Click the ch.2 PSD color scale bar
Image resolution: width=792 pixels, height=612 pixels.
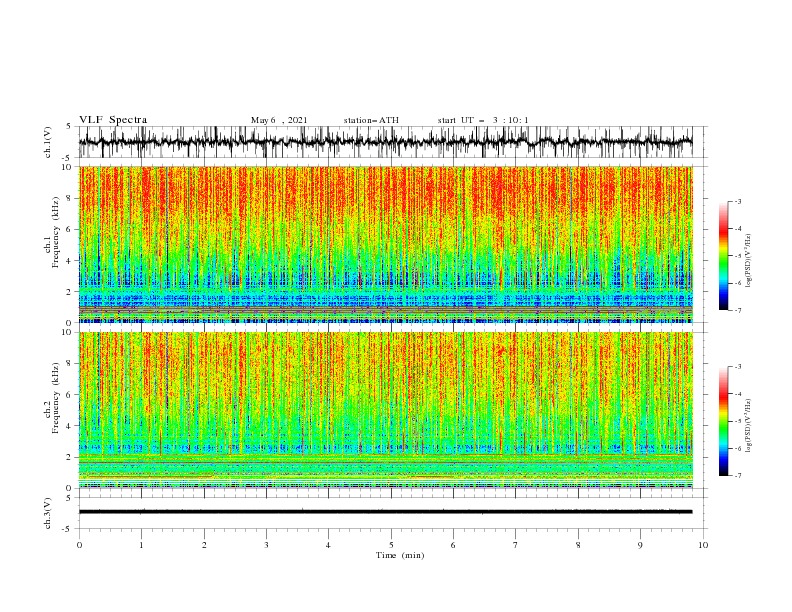(x=723, y=421)
